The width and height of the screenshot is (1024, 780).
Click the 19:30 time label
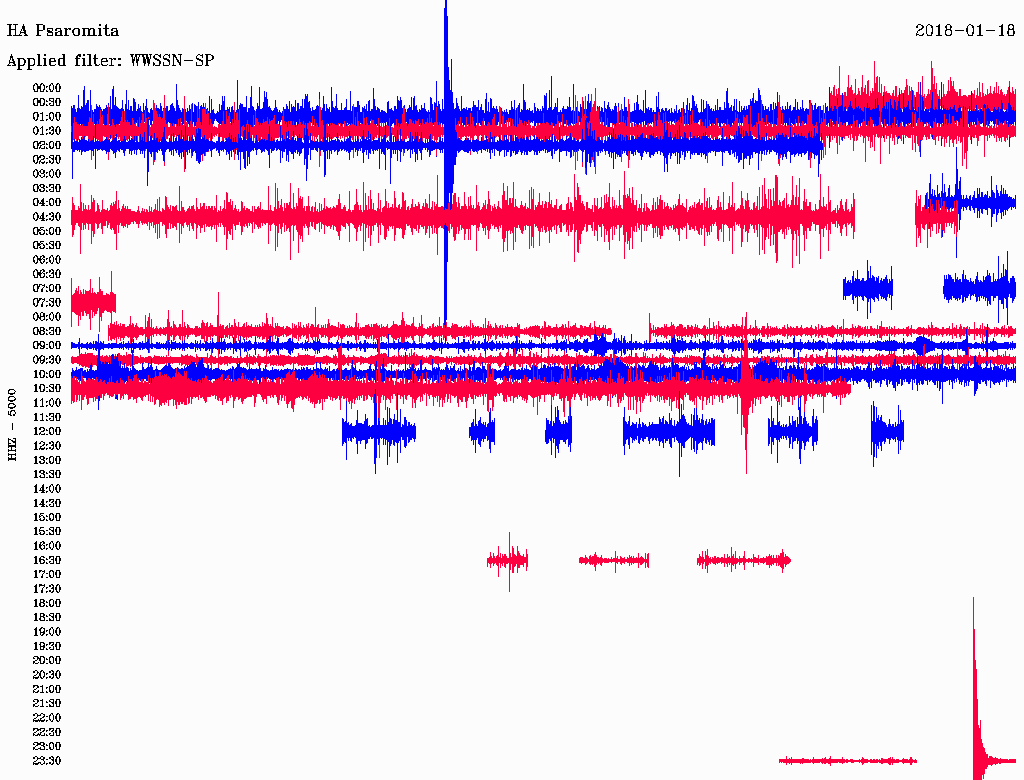point(47,646)
